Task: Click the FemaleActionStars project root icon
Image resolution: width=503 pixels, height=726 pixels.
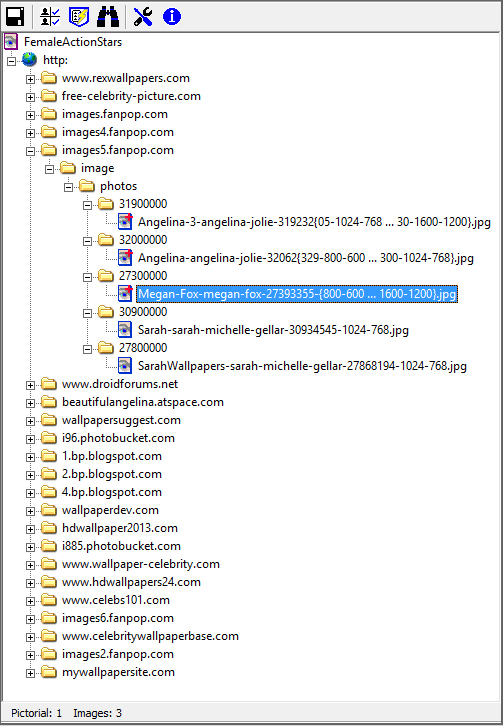Action: [11, 42]
